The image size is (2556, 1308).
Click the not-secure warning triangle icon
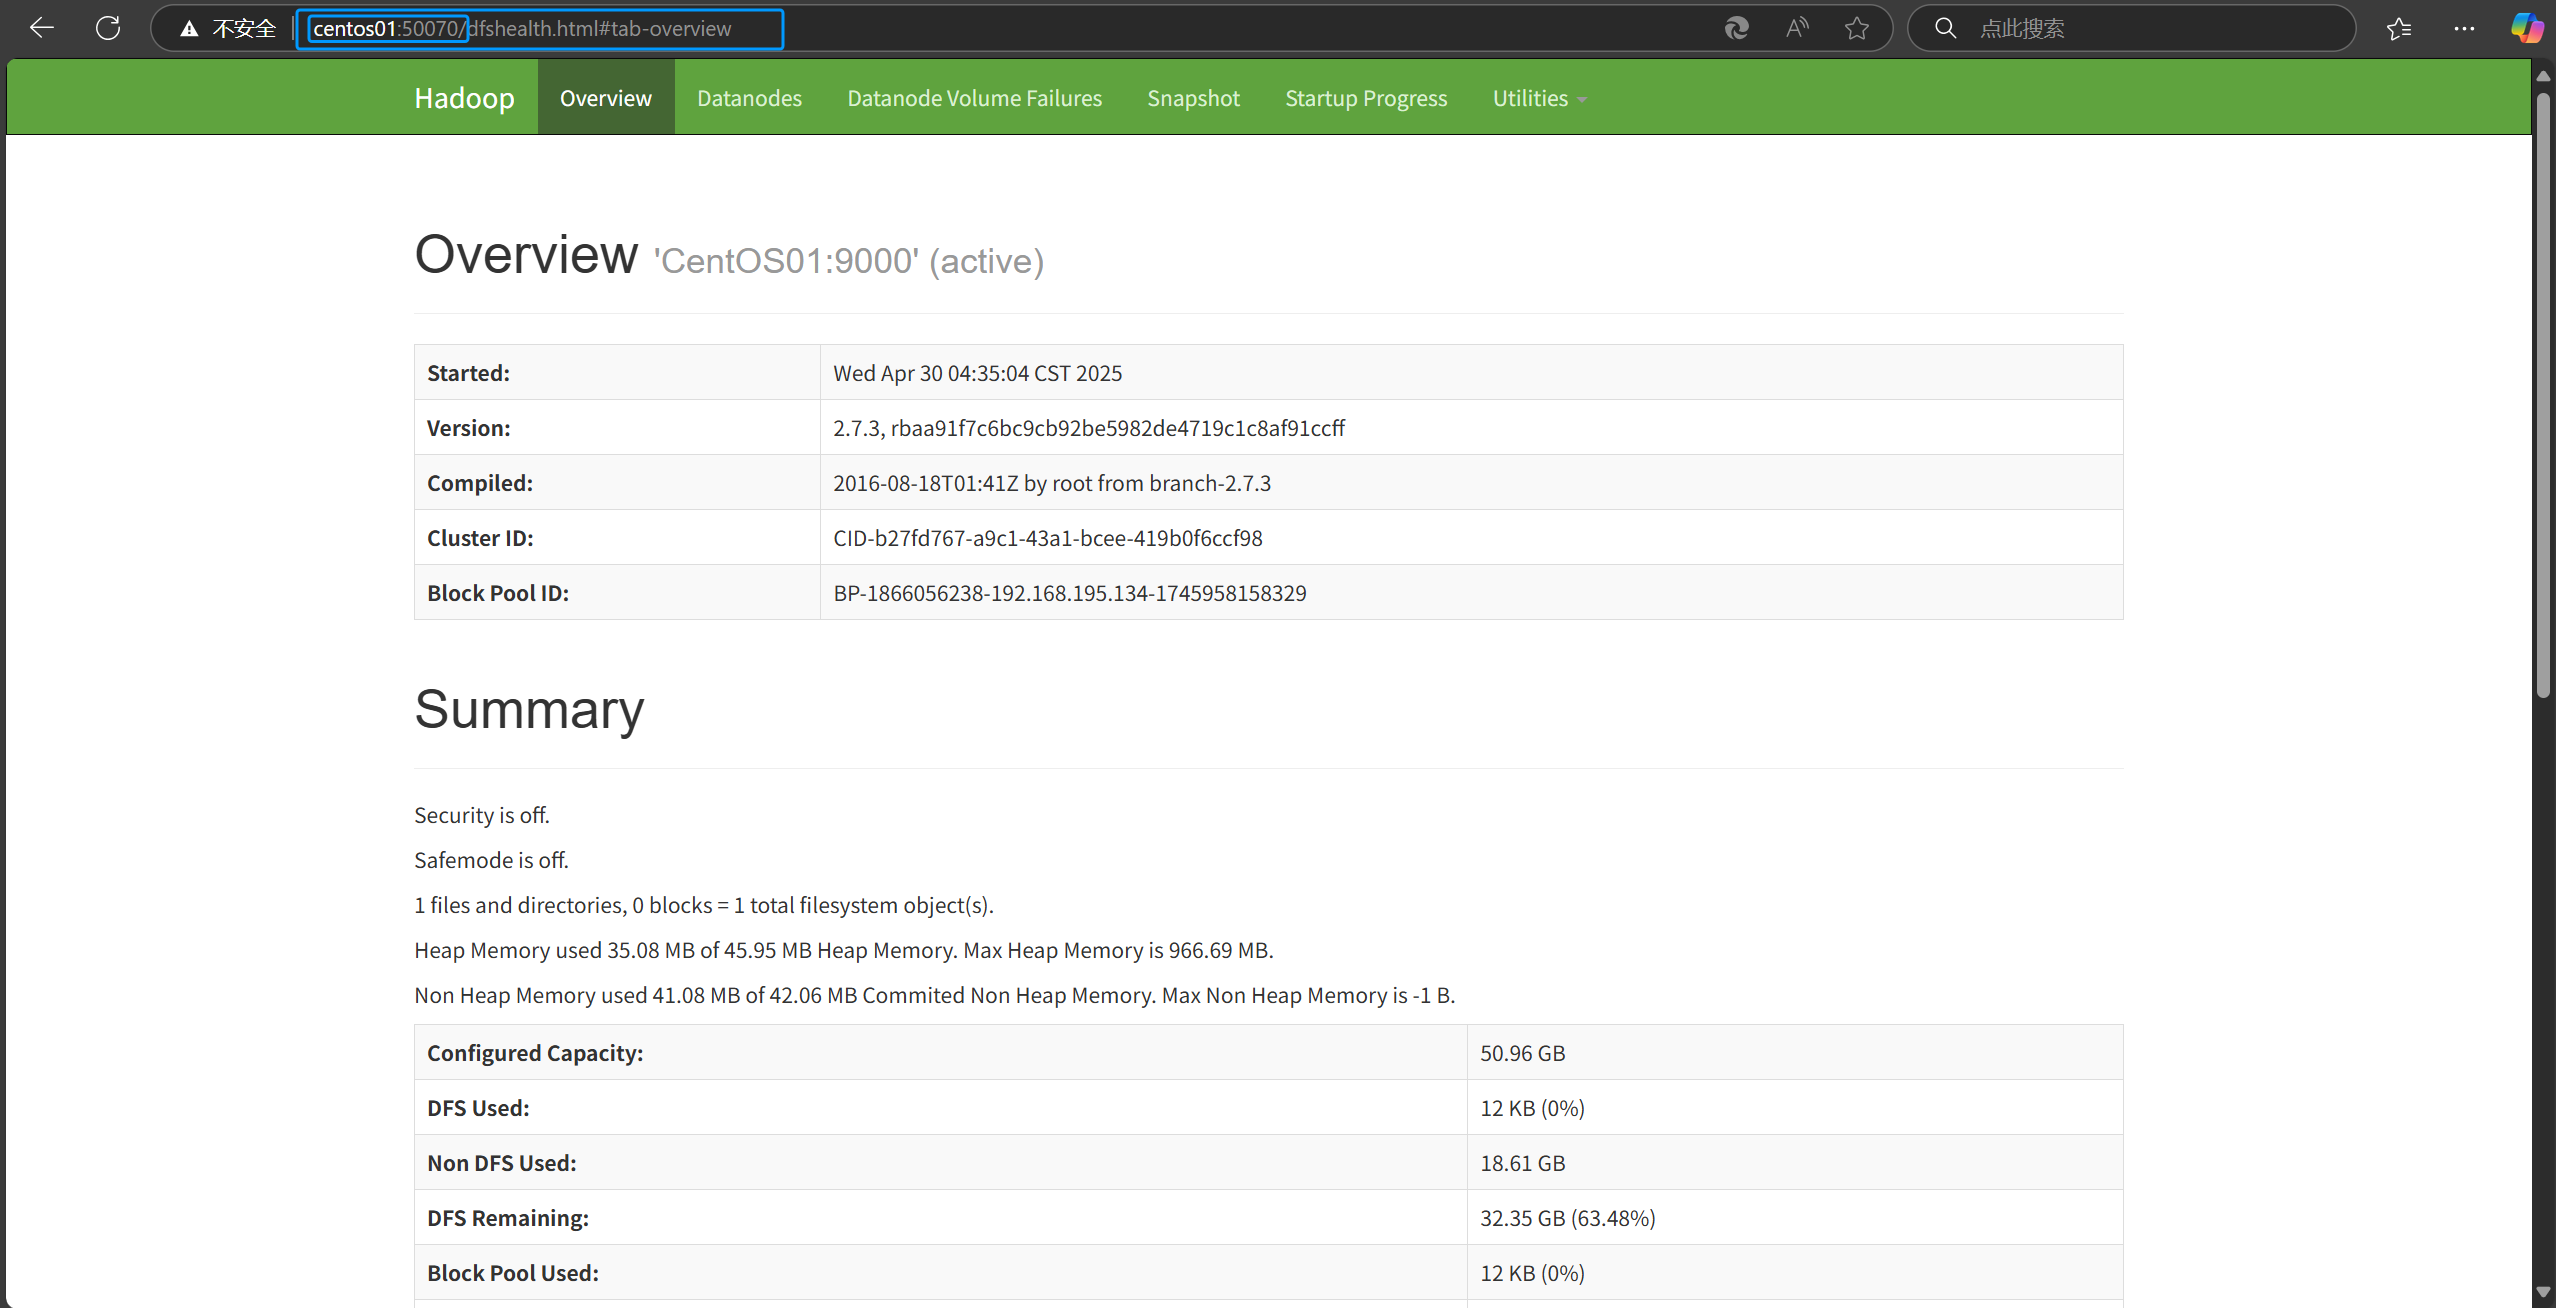click(x=189, y=29)
